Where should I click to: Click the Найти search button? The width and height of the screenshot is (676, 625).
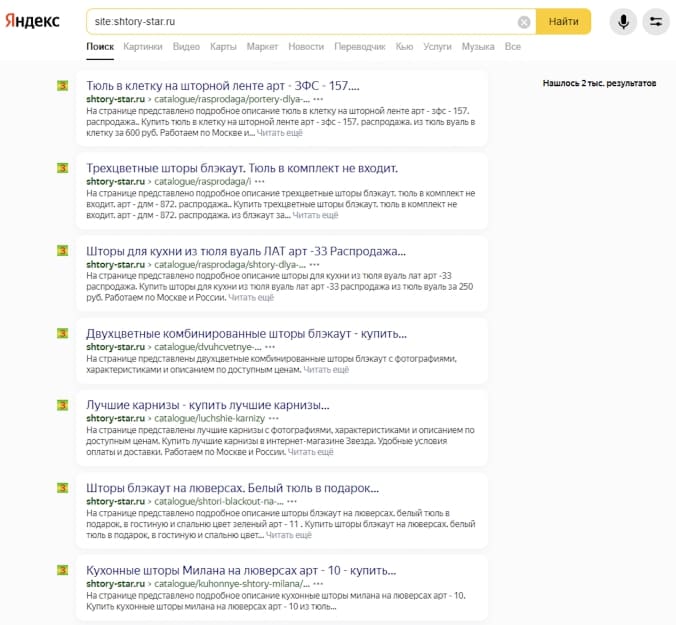[x=563, y=22]
